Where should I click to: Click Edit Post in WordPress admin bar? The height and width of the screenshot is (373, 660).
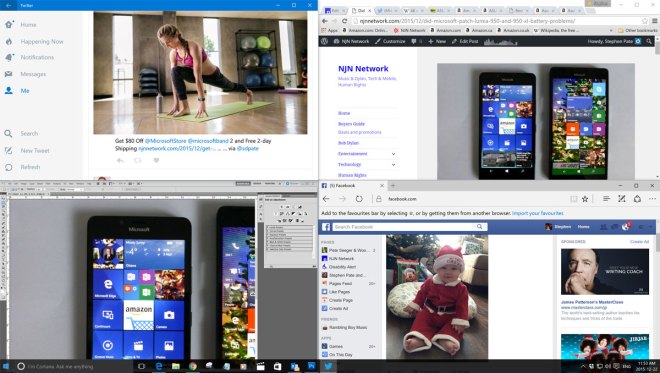tap(465, 41)
